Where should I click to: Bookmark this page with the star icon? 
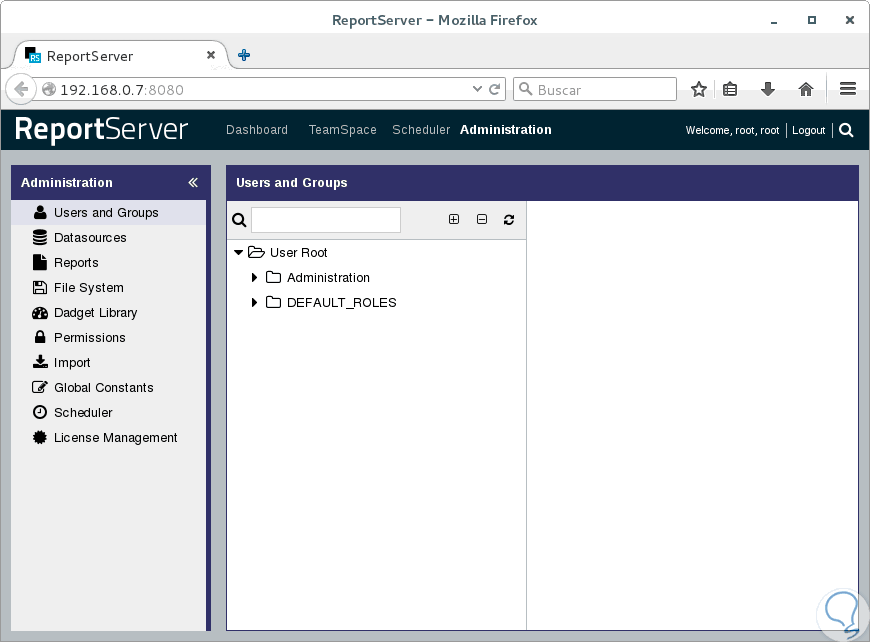tap(699, 89)
